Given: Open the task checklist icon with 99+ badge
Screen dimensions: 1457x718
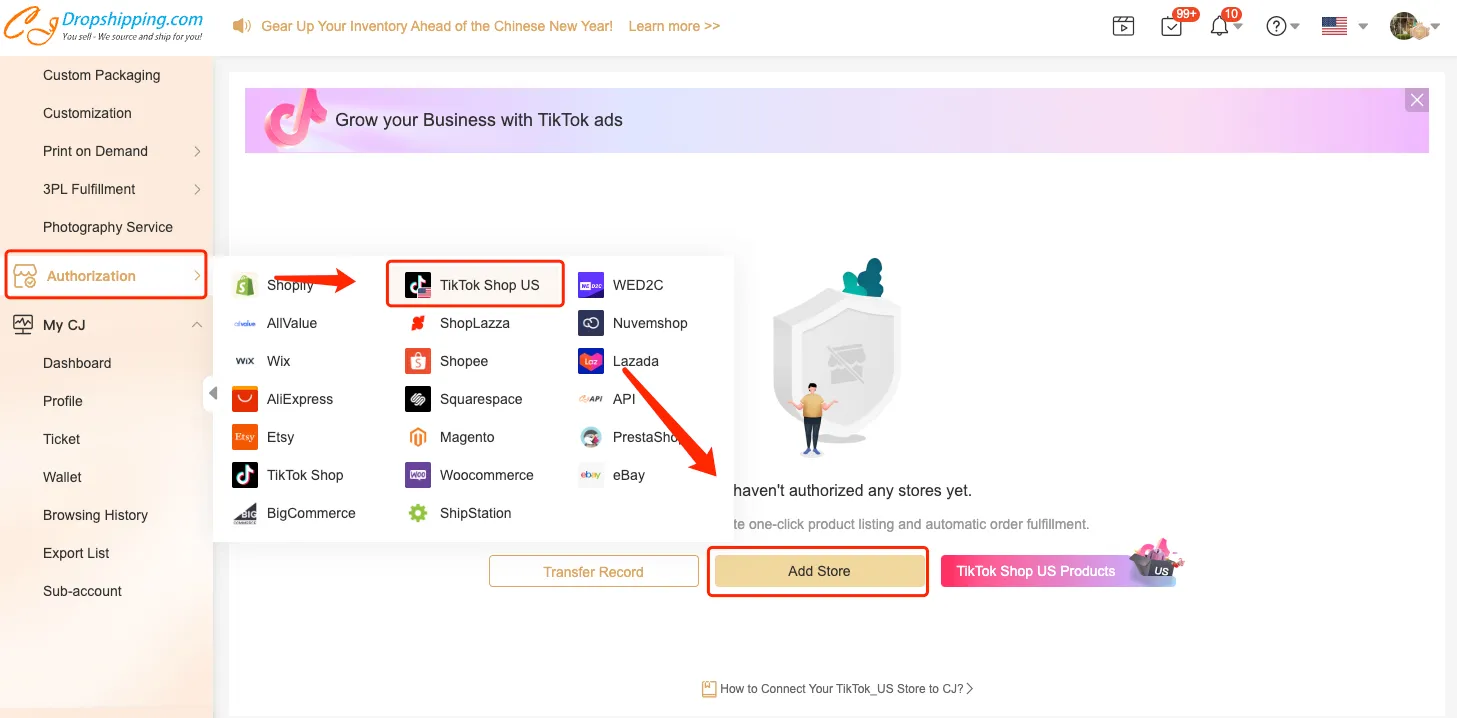Looking at the screenshot, I should tap(1172, 26).
